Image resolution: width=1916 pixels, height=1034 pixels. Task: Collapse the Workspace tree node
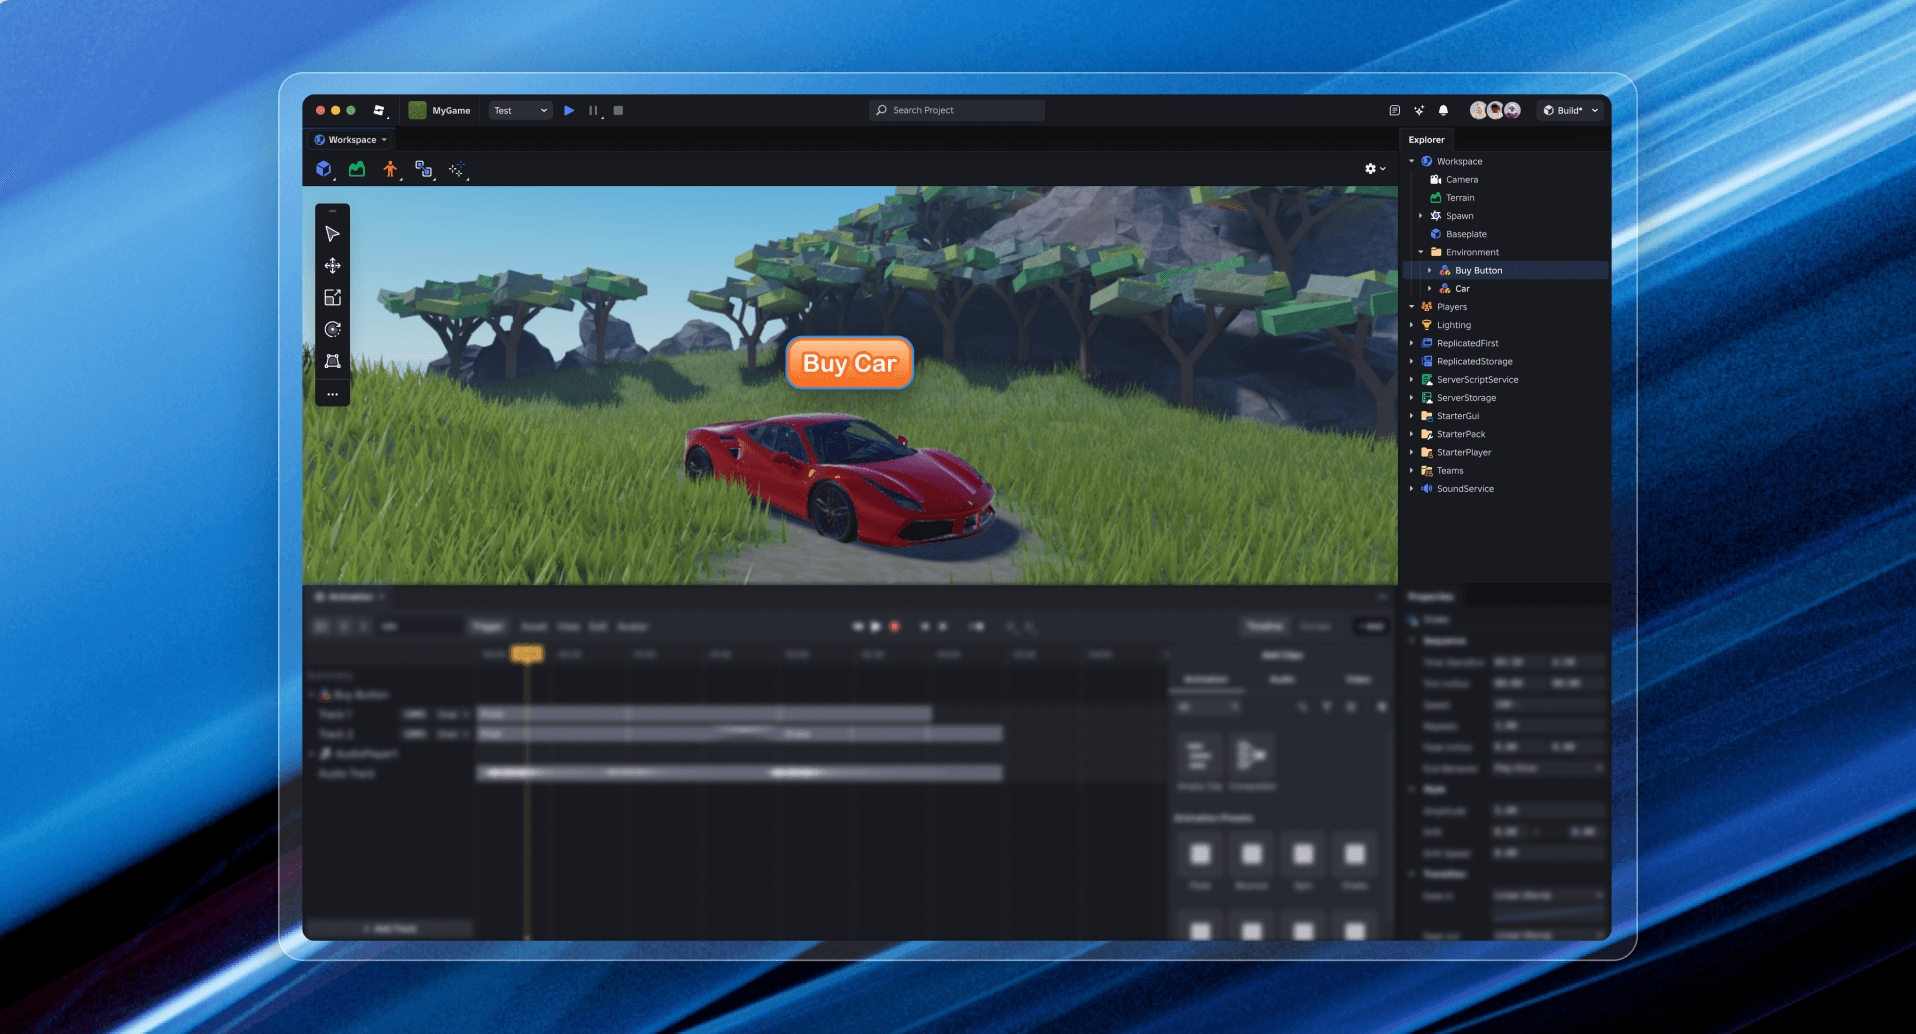(1412, 161)
